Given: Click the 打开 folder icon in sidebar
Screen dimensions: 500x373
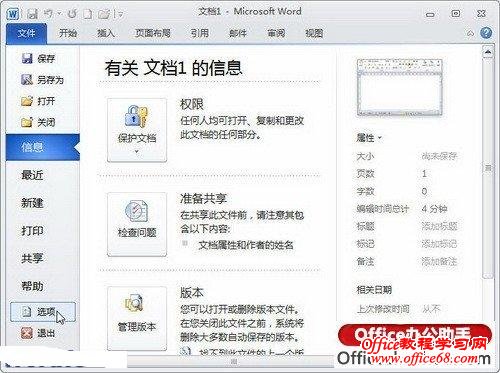Looking at the screenshot, I should 27,101.
